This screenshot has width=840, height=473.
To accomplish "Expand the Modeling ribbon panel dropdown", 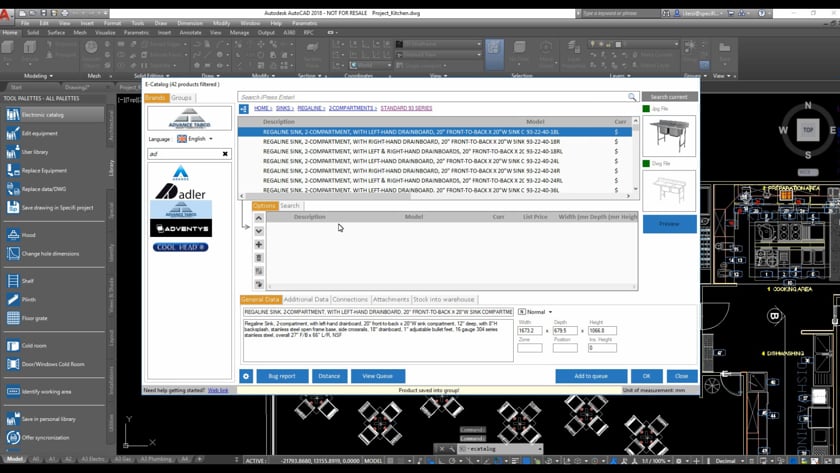I will [39, 76].
